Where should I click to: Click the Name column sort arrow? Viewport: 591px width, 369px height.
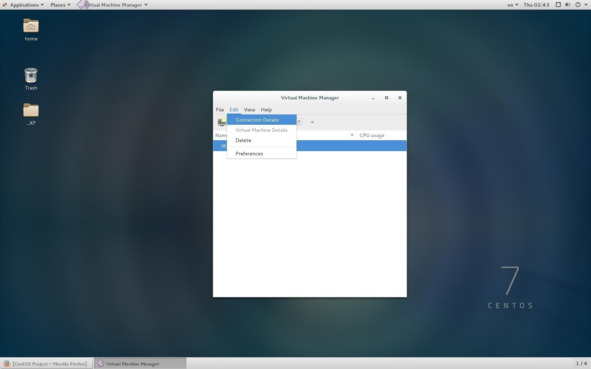(x=352, y=135)
